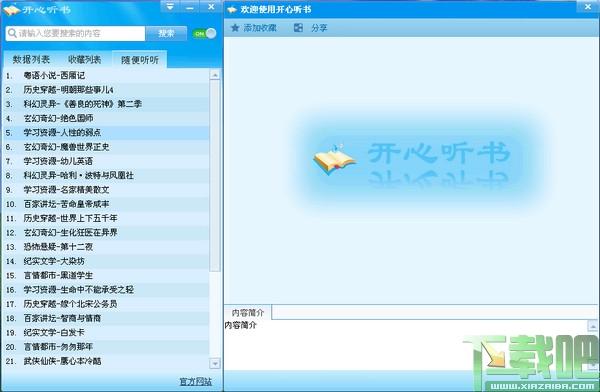
Task: Open the 内容简介 tab
Action: pyautogui.click(x=248, y=312)
